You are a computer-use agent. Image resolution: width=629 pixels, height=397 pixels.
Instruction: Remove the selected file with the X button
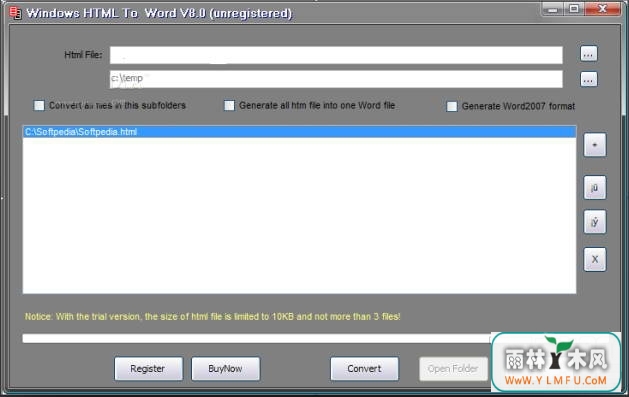(x=595, y=259)
